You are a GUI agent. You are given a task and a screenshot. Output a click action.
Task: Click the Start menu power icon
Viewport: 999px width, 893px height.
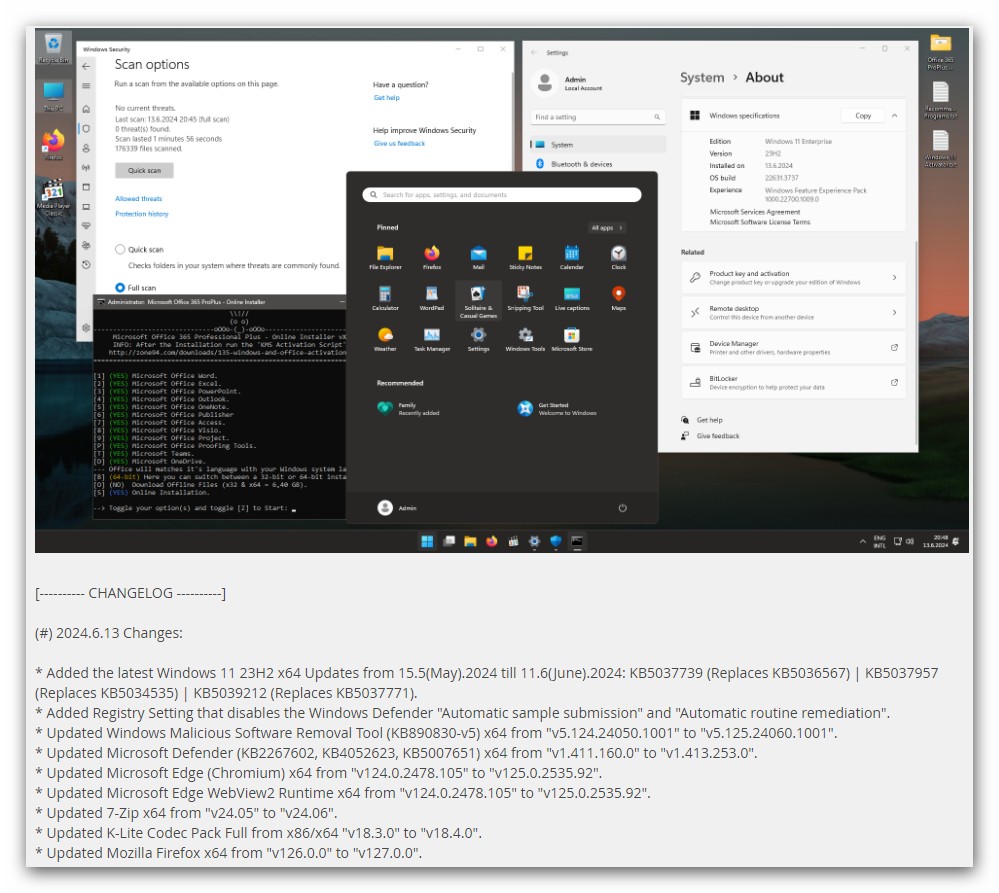click(x=622, y=508)
